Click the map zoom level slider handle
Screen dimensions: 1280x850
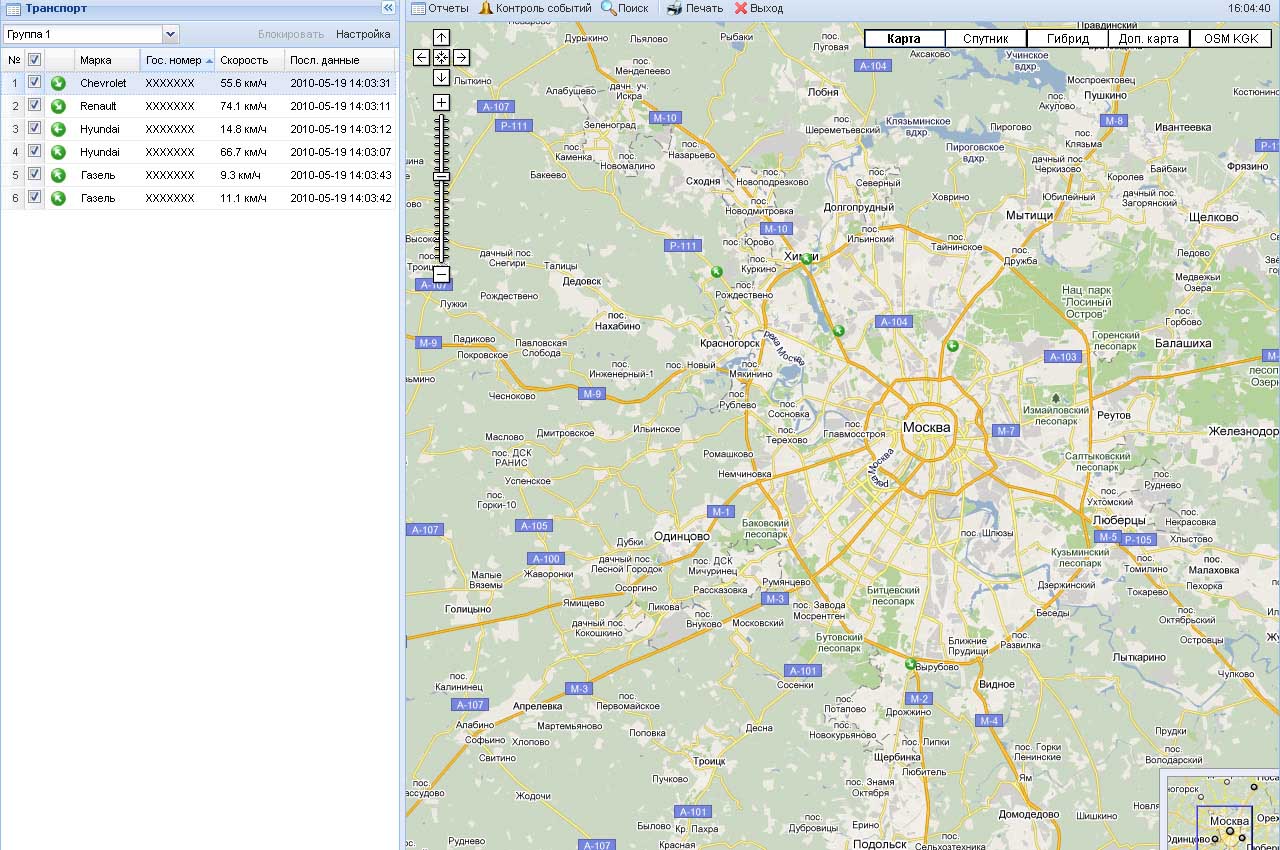pyautogui.click(x=441, y=176)
